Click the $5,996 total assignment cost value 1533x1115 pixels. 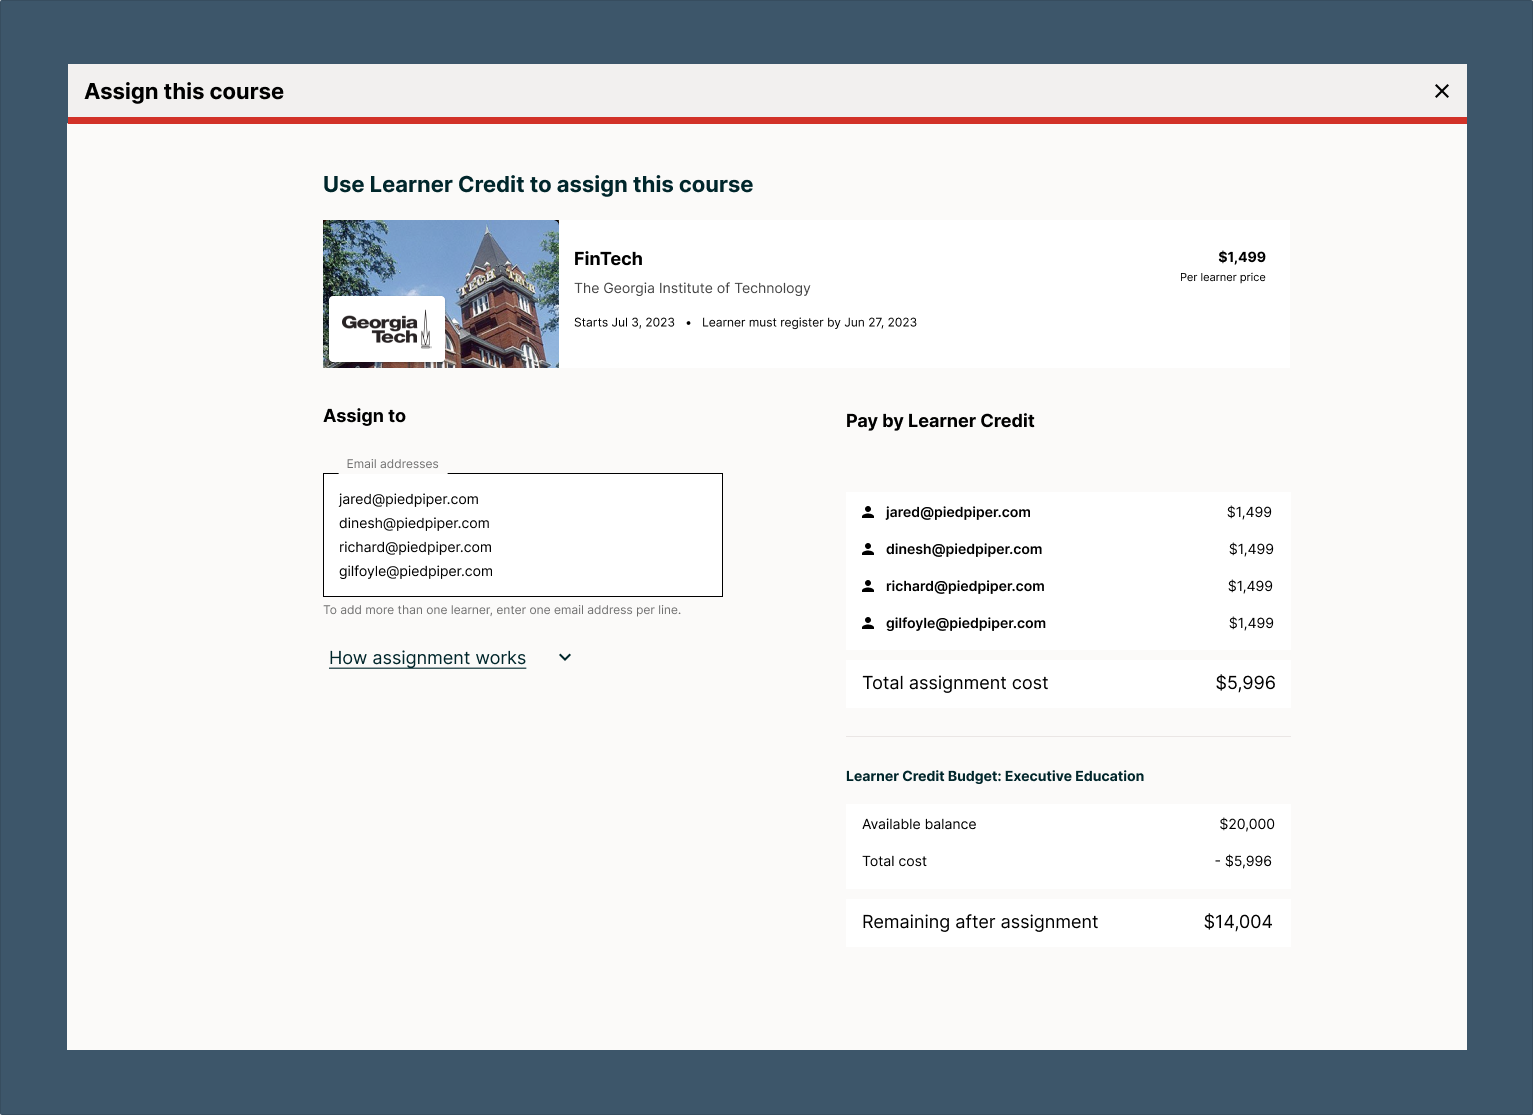(1245, 683)
